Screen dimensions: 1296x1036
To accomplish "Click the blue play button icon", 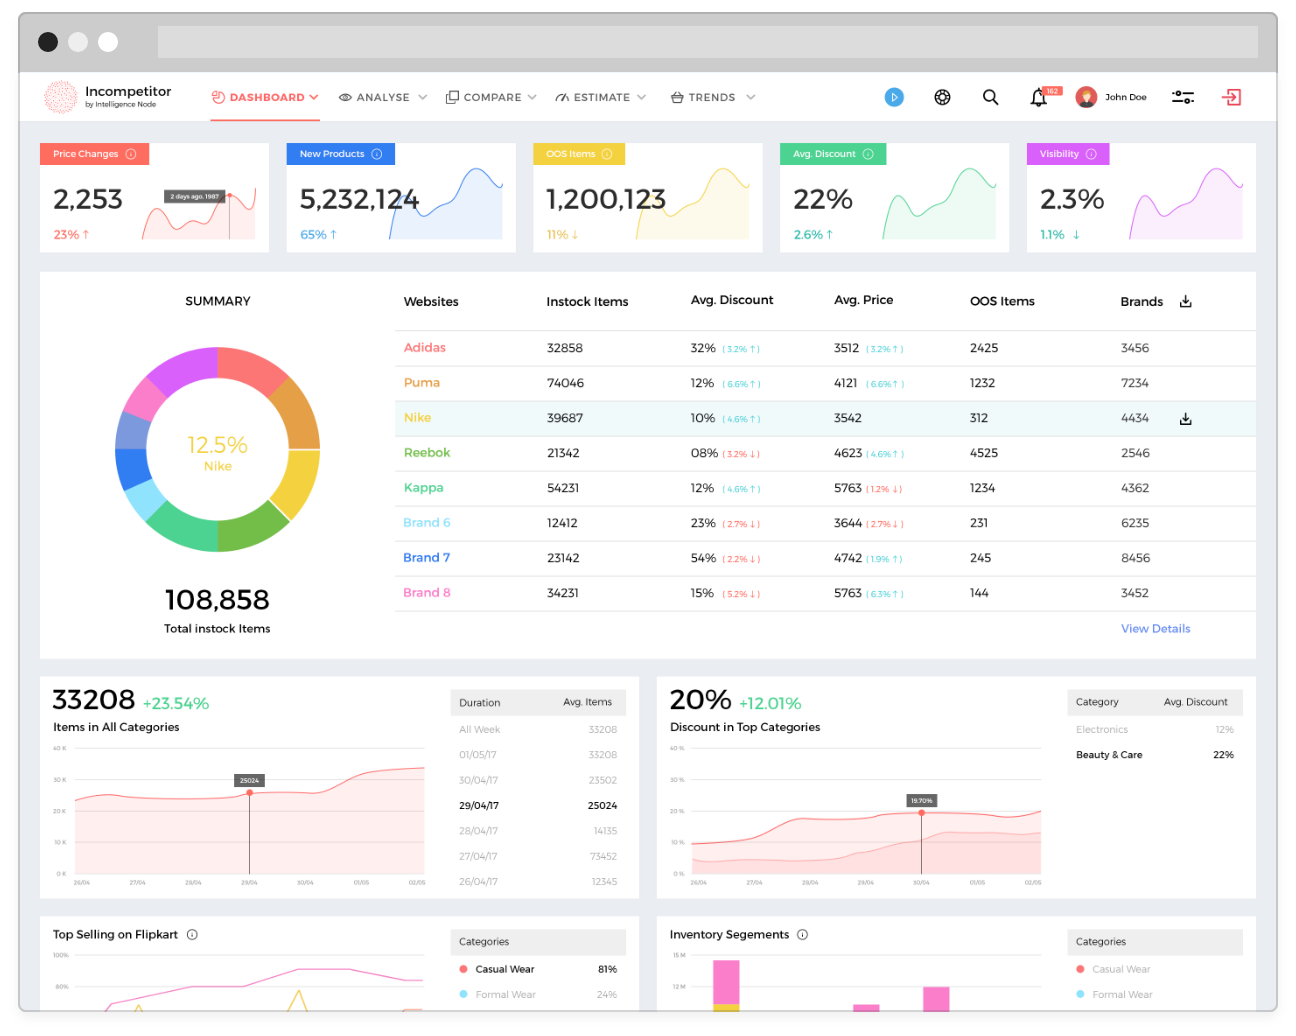I will [894, 97].
